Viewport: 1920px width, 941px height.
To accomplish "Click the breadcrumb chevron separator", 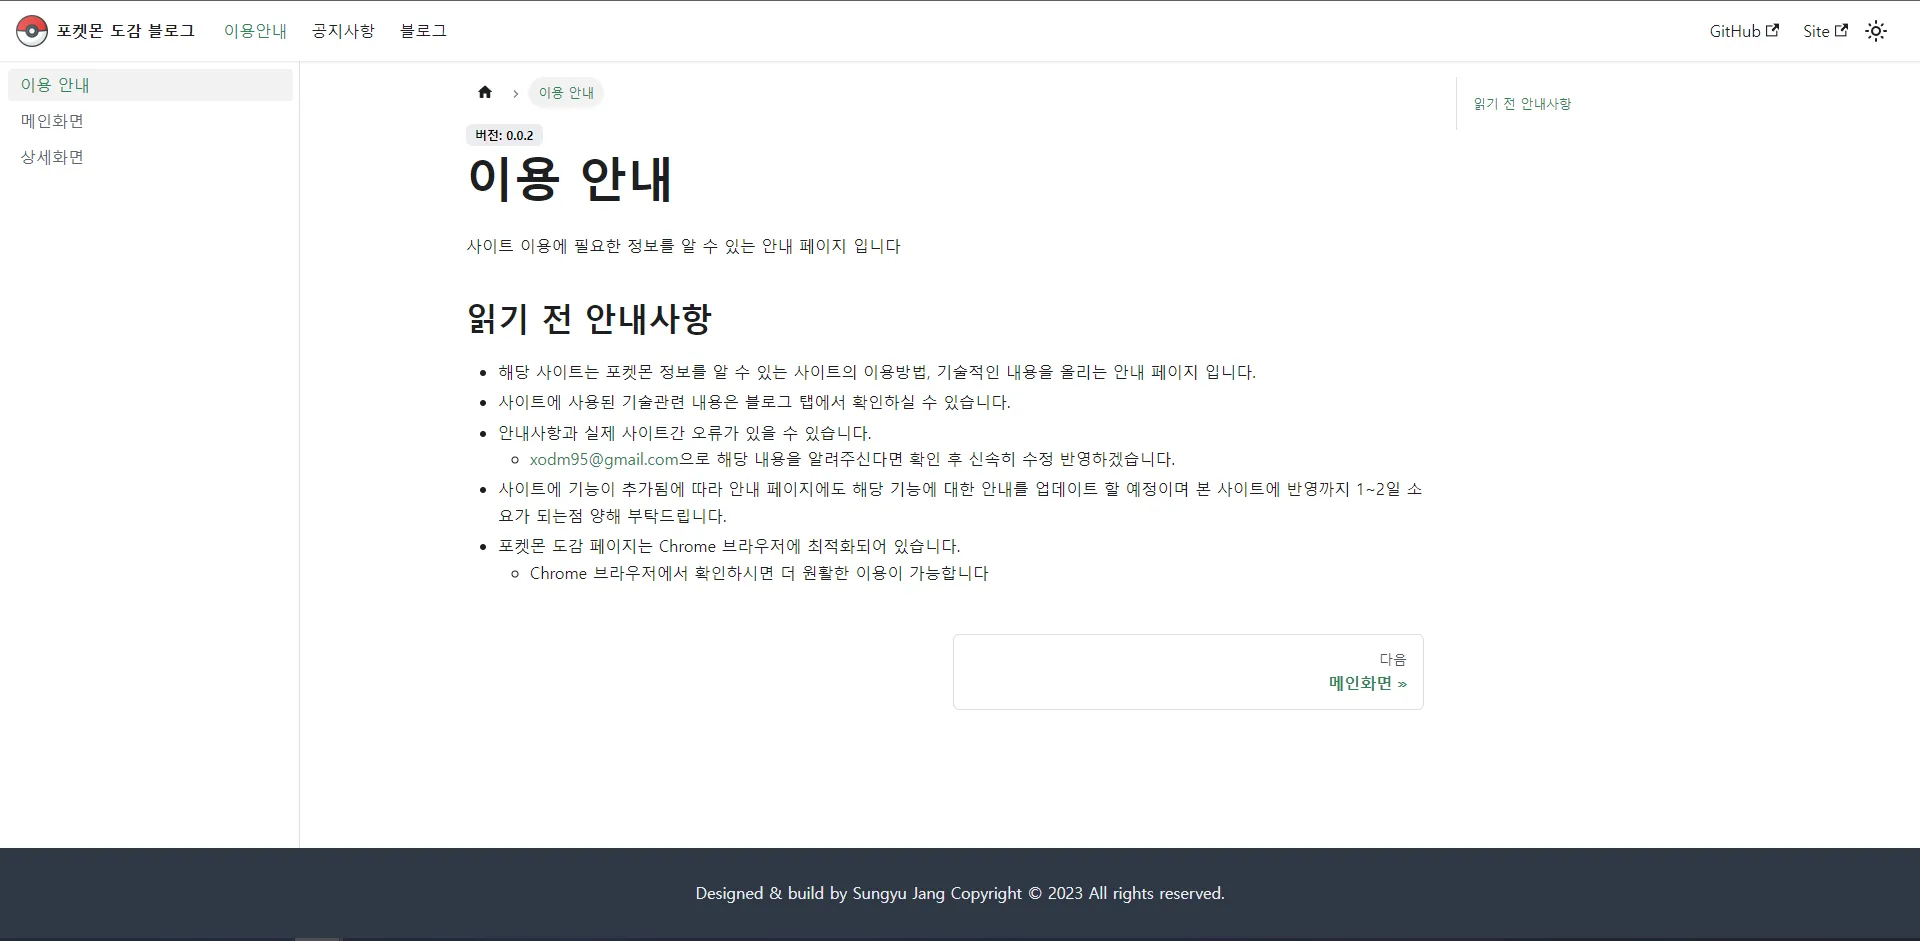I will (515, 93).
